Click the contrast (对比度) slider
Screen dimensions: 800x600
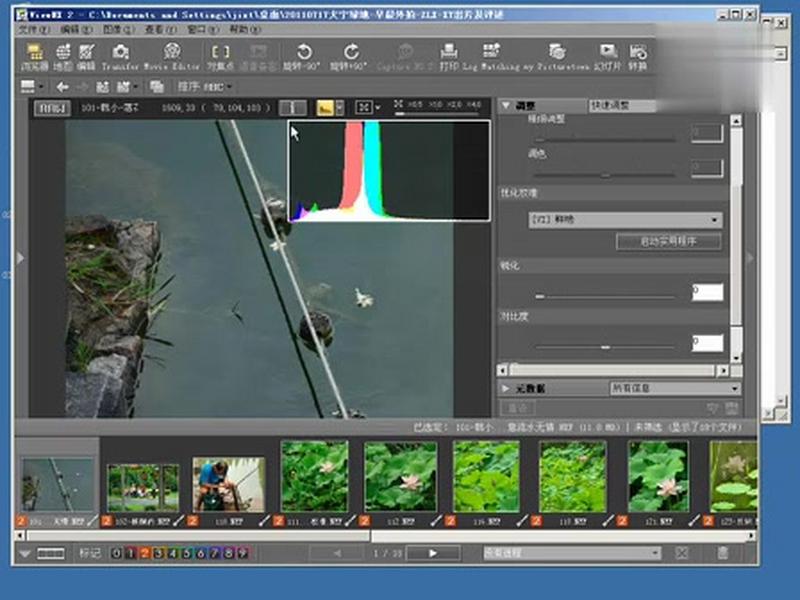[x=604, y=346]
